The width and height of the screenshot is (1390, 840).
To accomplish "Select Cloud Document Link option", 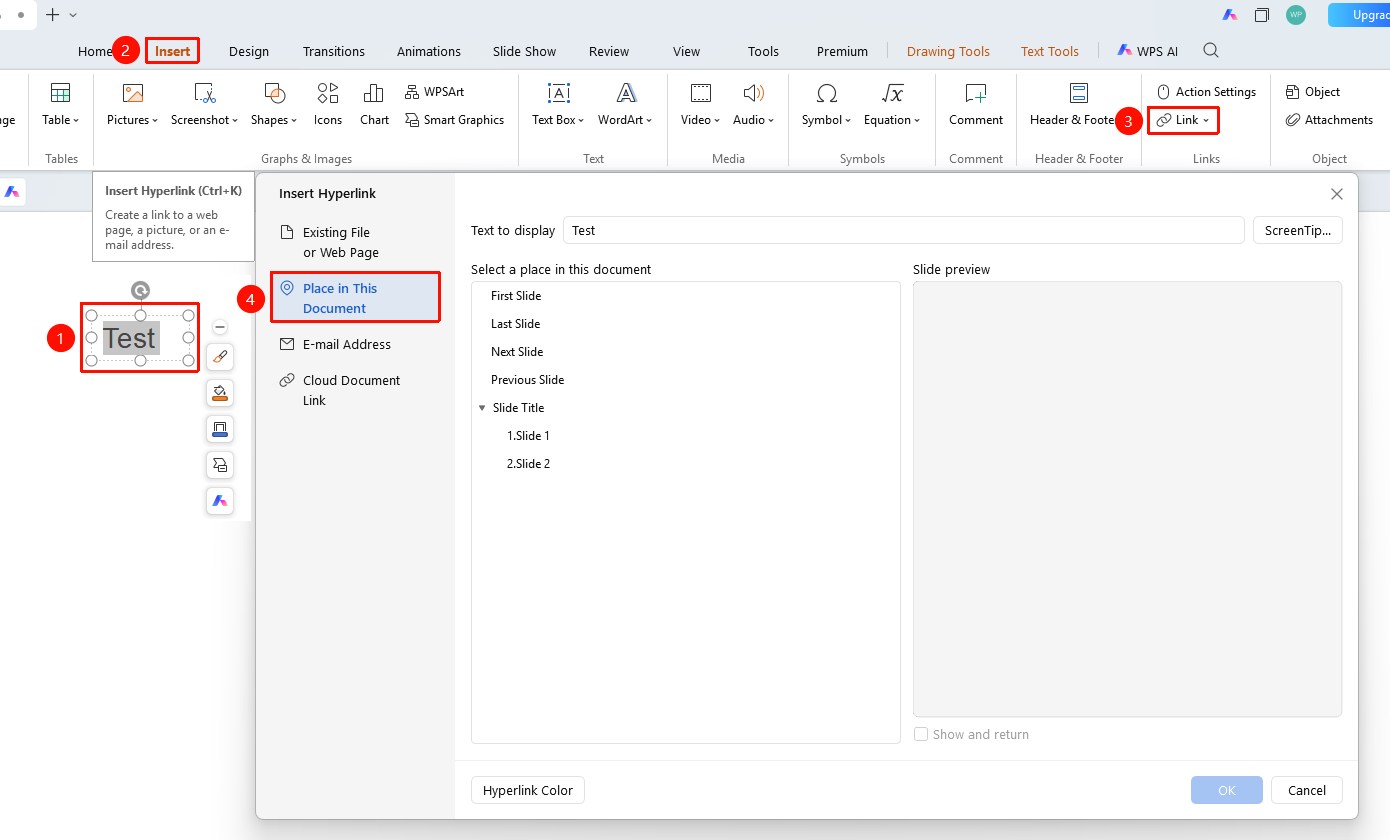I will pos(355,390).
